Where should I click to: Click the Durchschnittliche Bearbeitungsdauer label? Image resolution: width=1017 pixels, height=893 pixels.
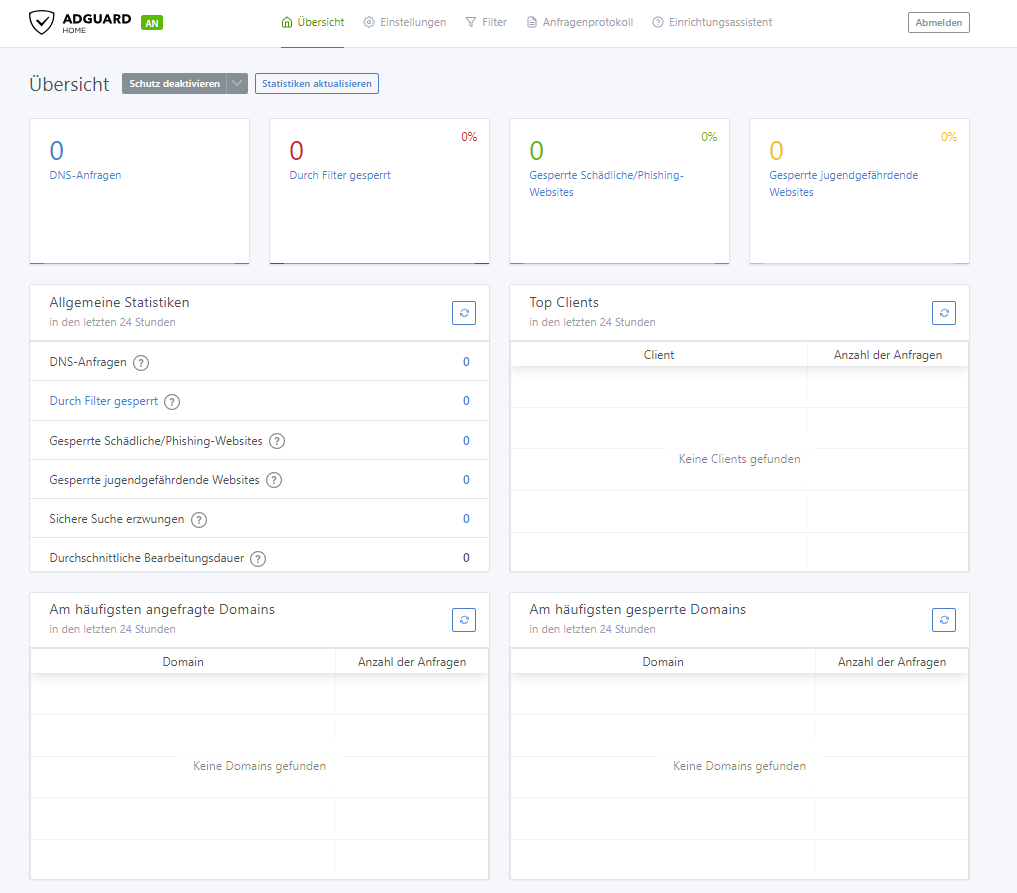[147, 558]
